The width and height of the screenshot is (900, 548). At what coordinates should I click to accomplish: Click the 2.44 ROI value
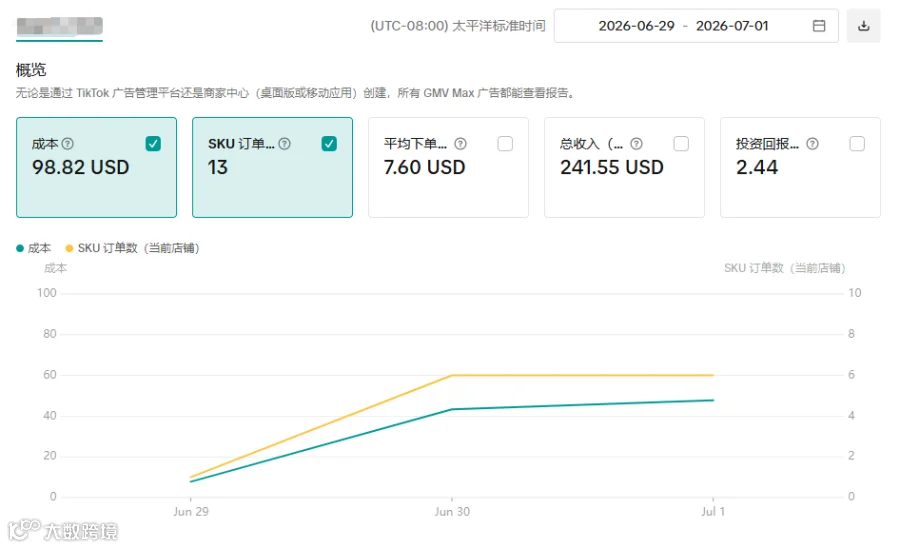coord(757,167)
